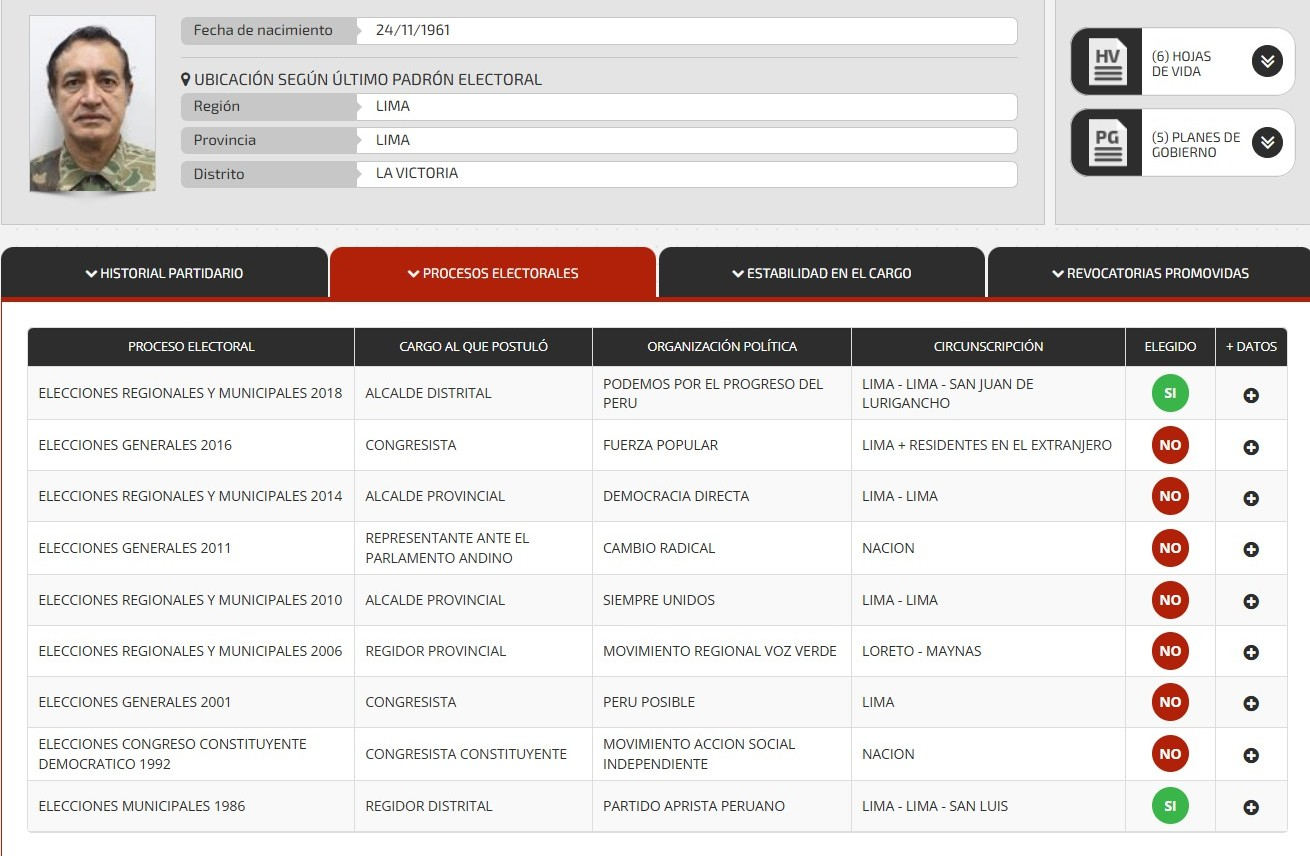
Task: Click plus icon for Elecciones Municipales 1986
Action: 1250,807
